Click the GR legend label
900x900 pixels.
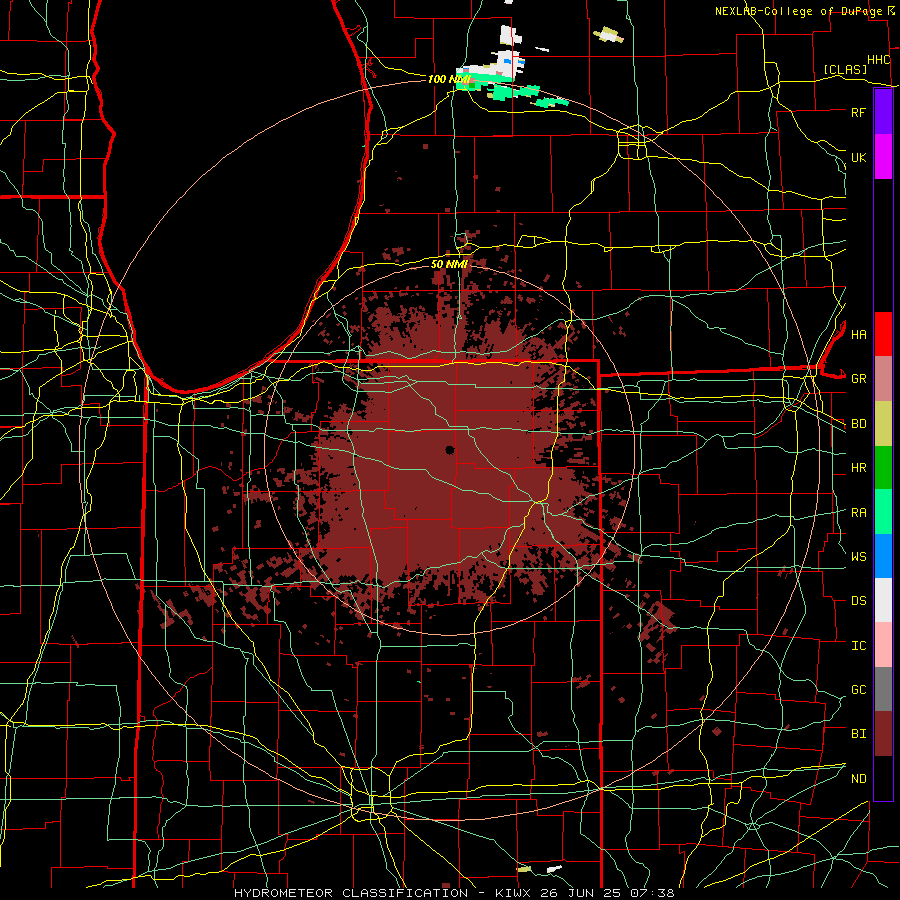point(858,379)
